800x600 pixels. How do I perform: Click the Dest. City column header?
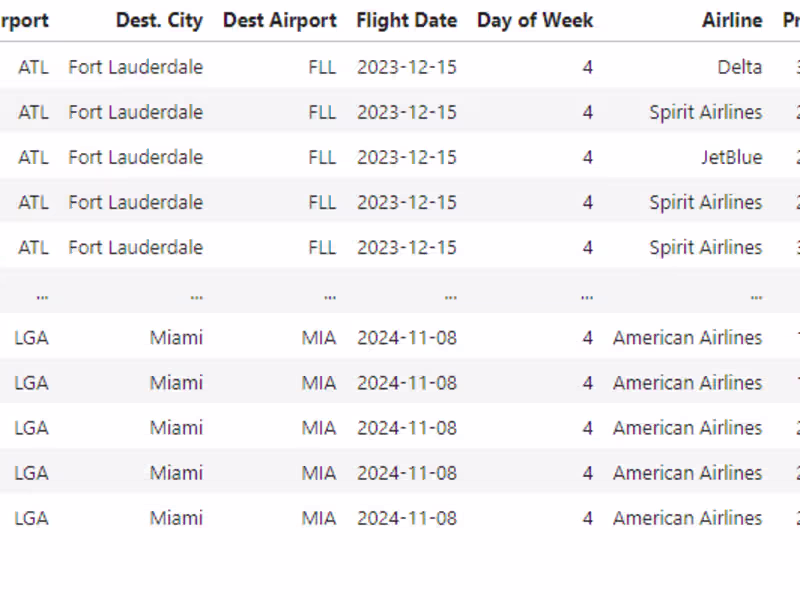tap(159, 20)
